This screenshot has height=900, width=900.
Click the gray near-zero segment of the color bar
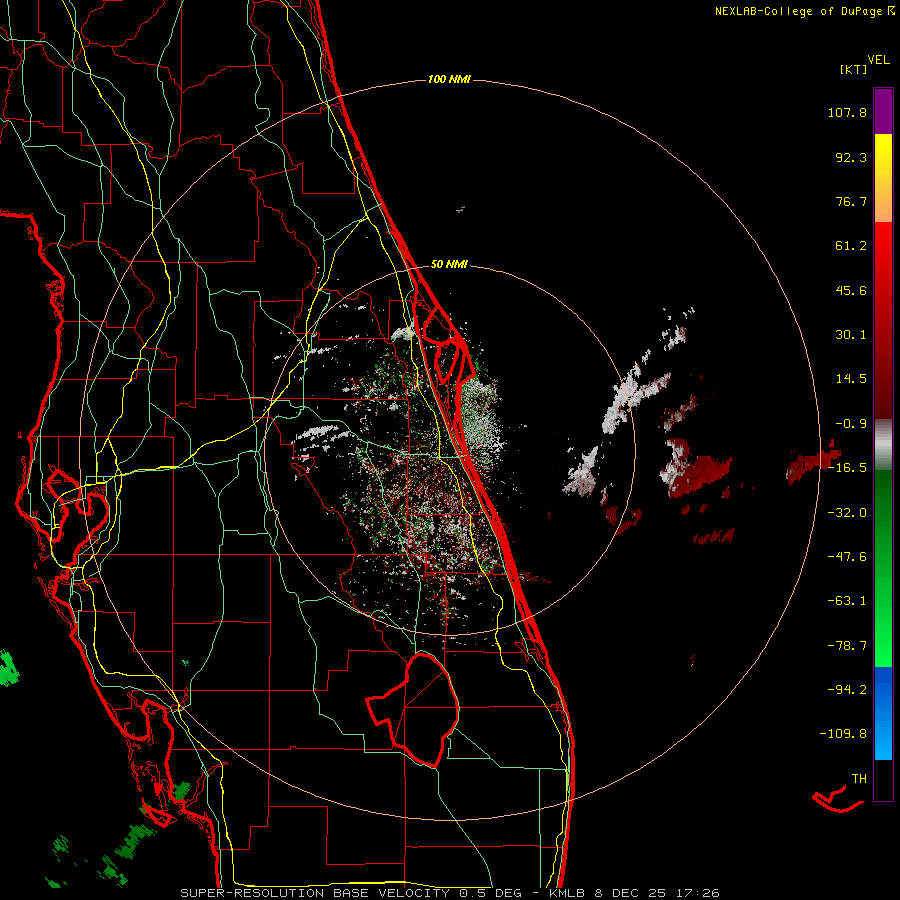click(883, 445)
